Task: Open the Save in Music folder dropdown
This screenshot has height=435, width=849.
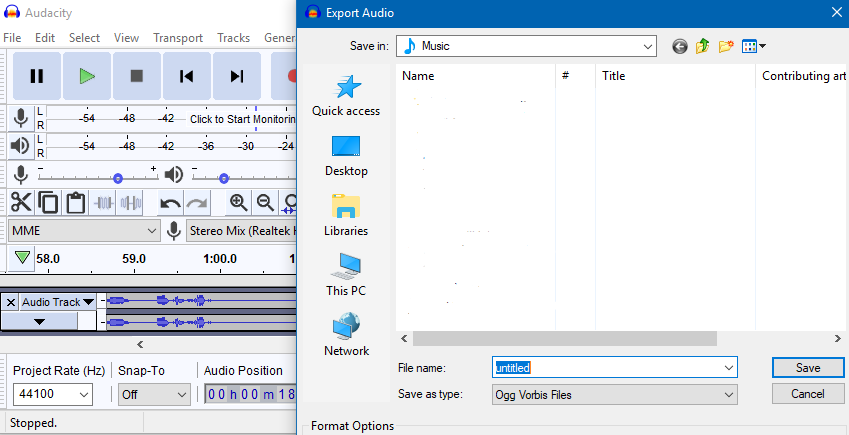Action: pyautogui.click(x=526, y=46)
